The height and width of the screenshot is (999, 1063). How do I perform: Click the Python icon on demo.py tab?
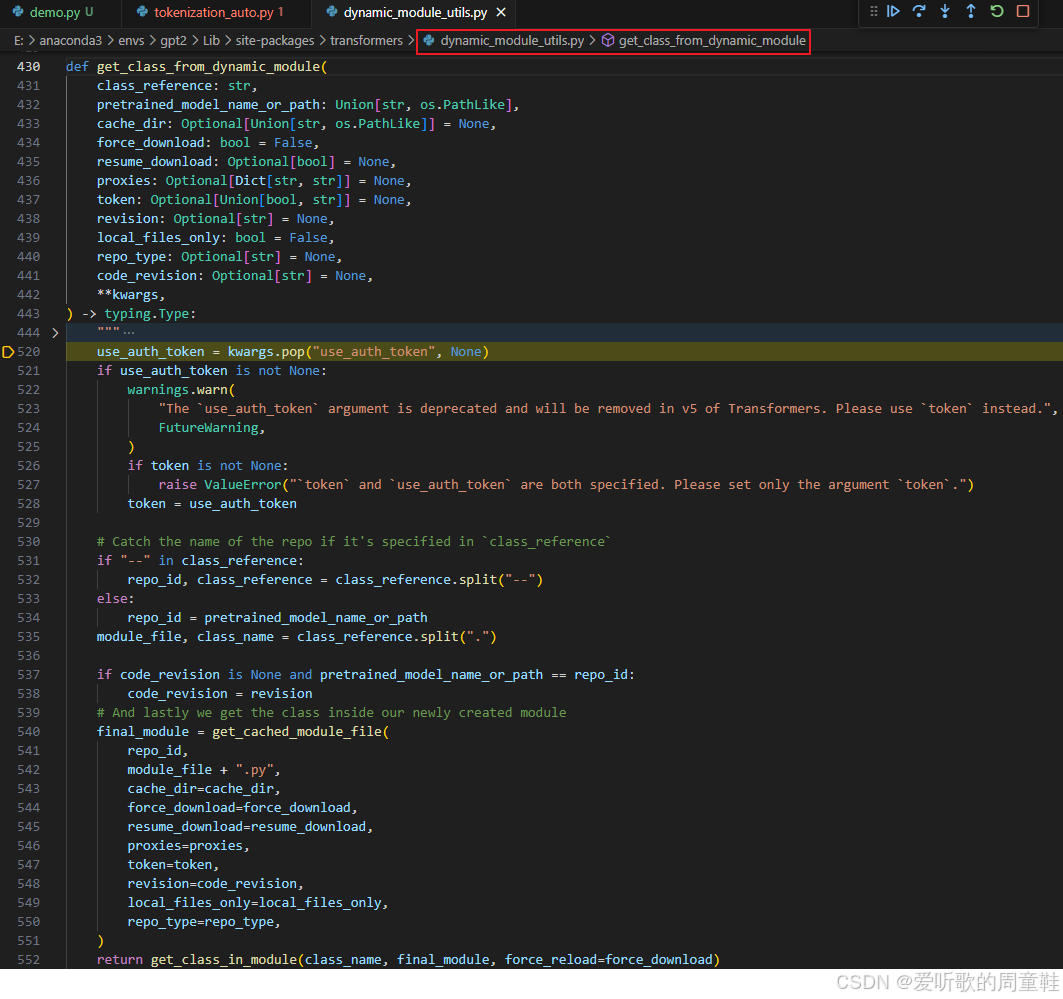(x=18, y=12)
